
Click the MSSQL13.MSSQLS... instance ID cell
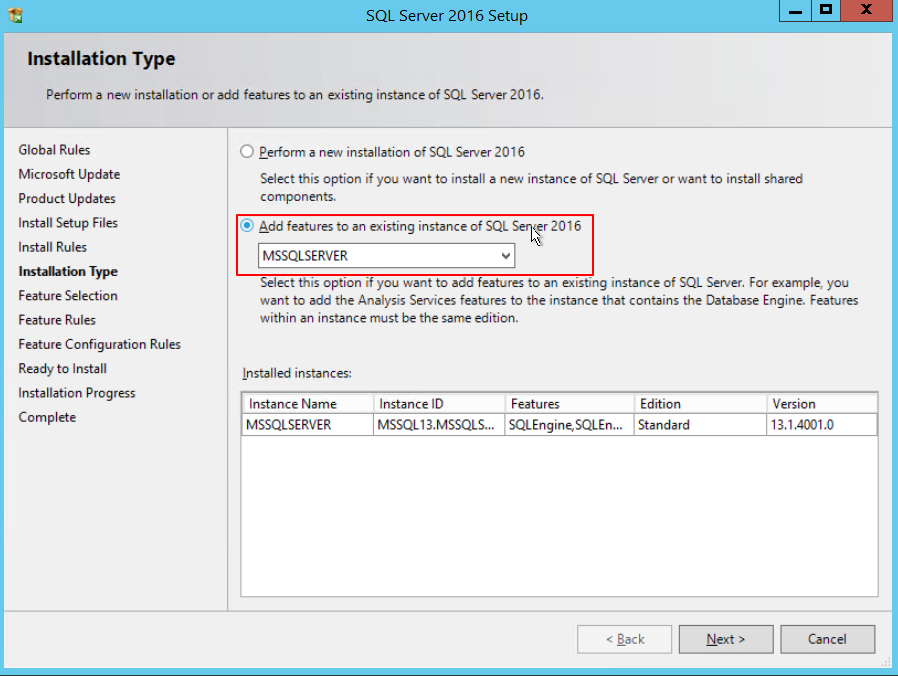pyautogui.click(x=439, y=425)
